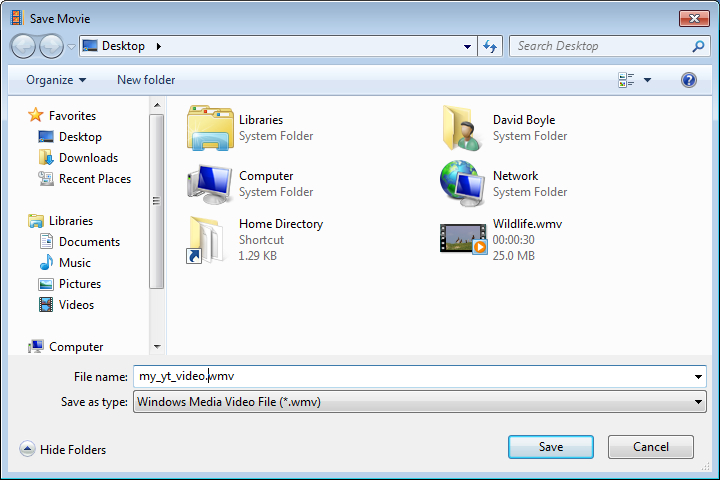Image resolution: width=720 pixels, height=480 pixels.
Task: Open the Libraries system folder icon
Action: click(209, 127)
